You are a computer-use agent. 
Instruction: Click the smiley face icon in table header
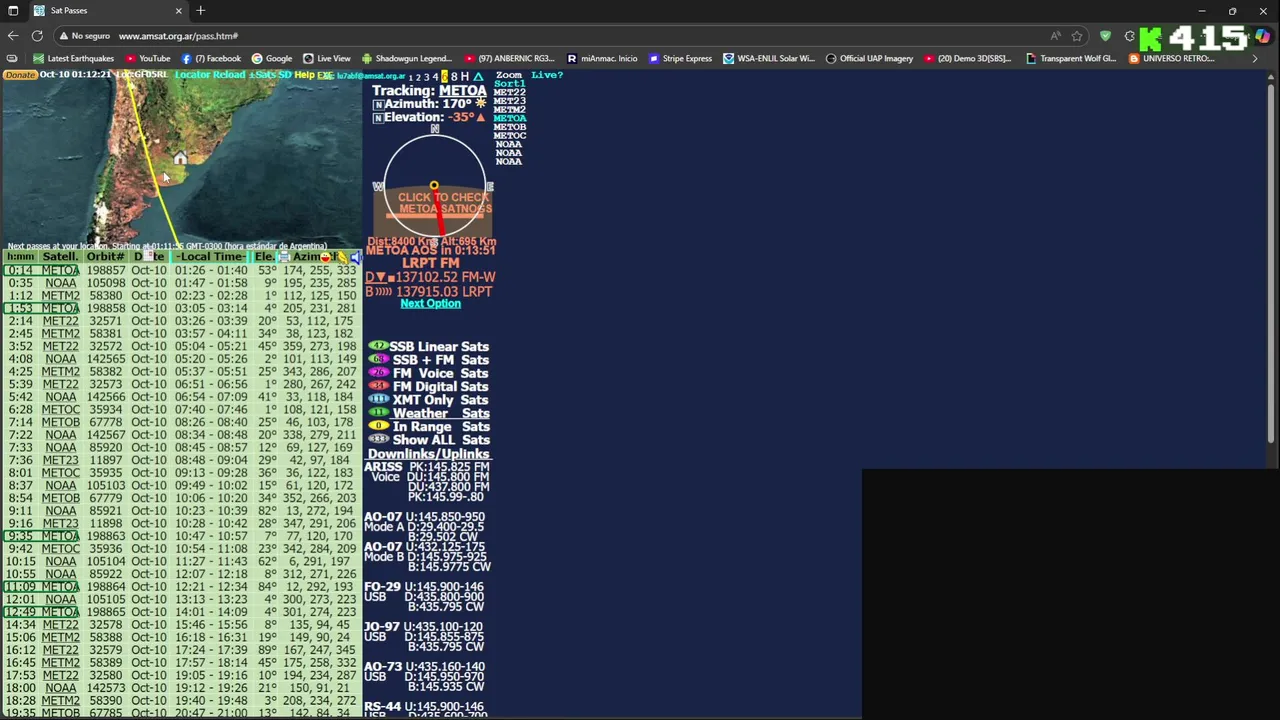(325, 257)
